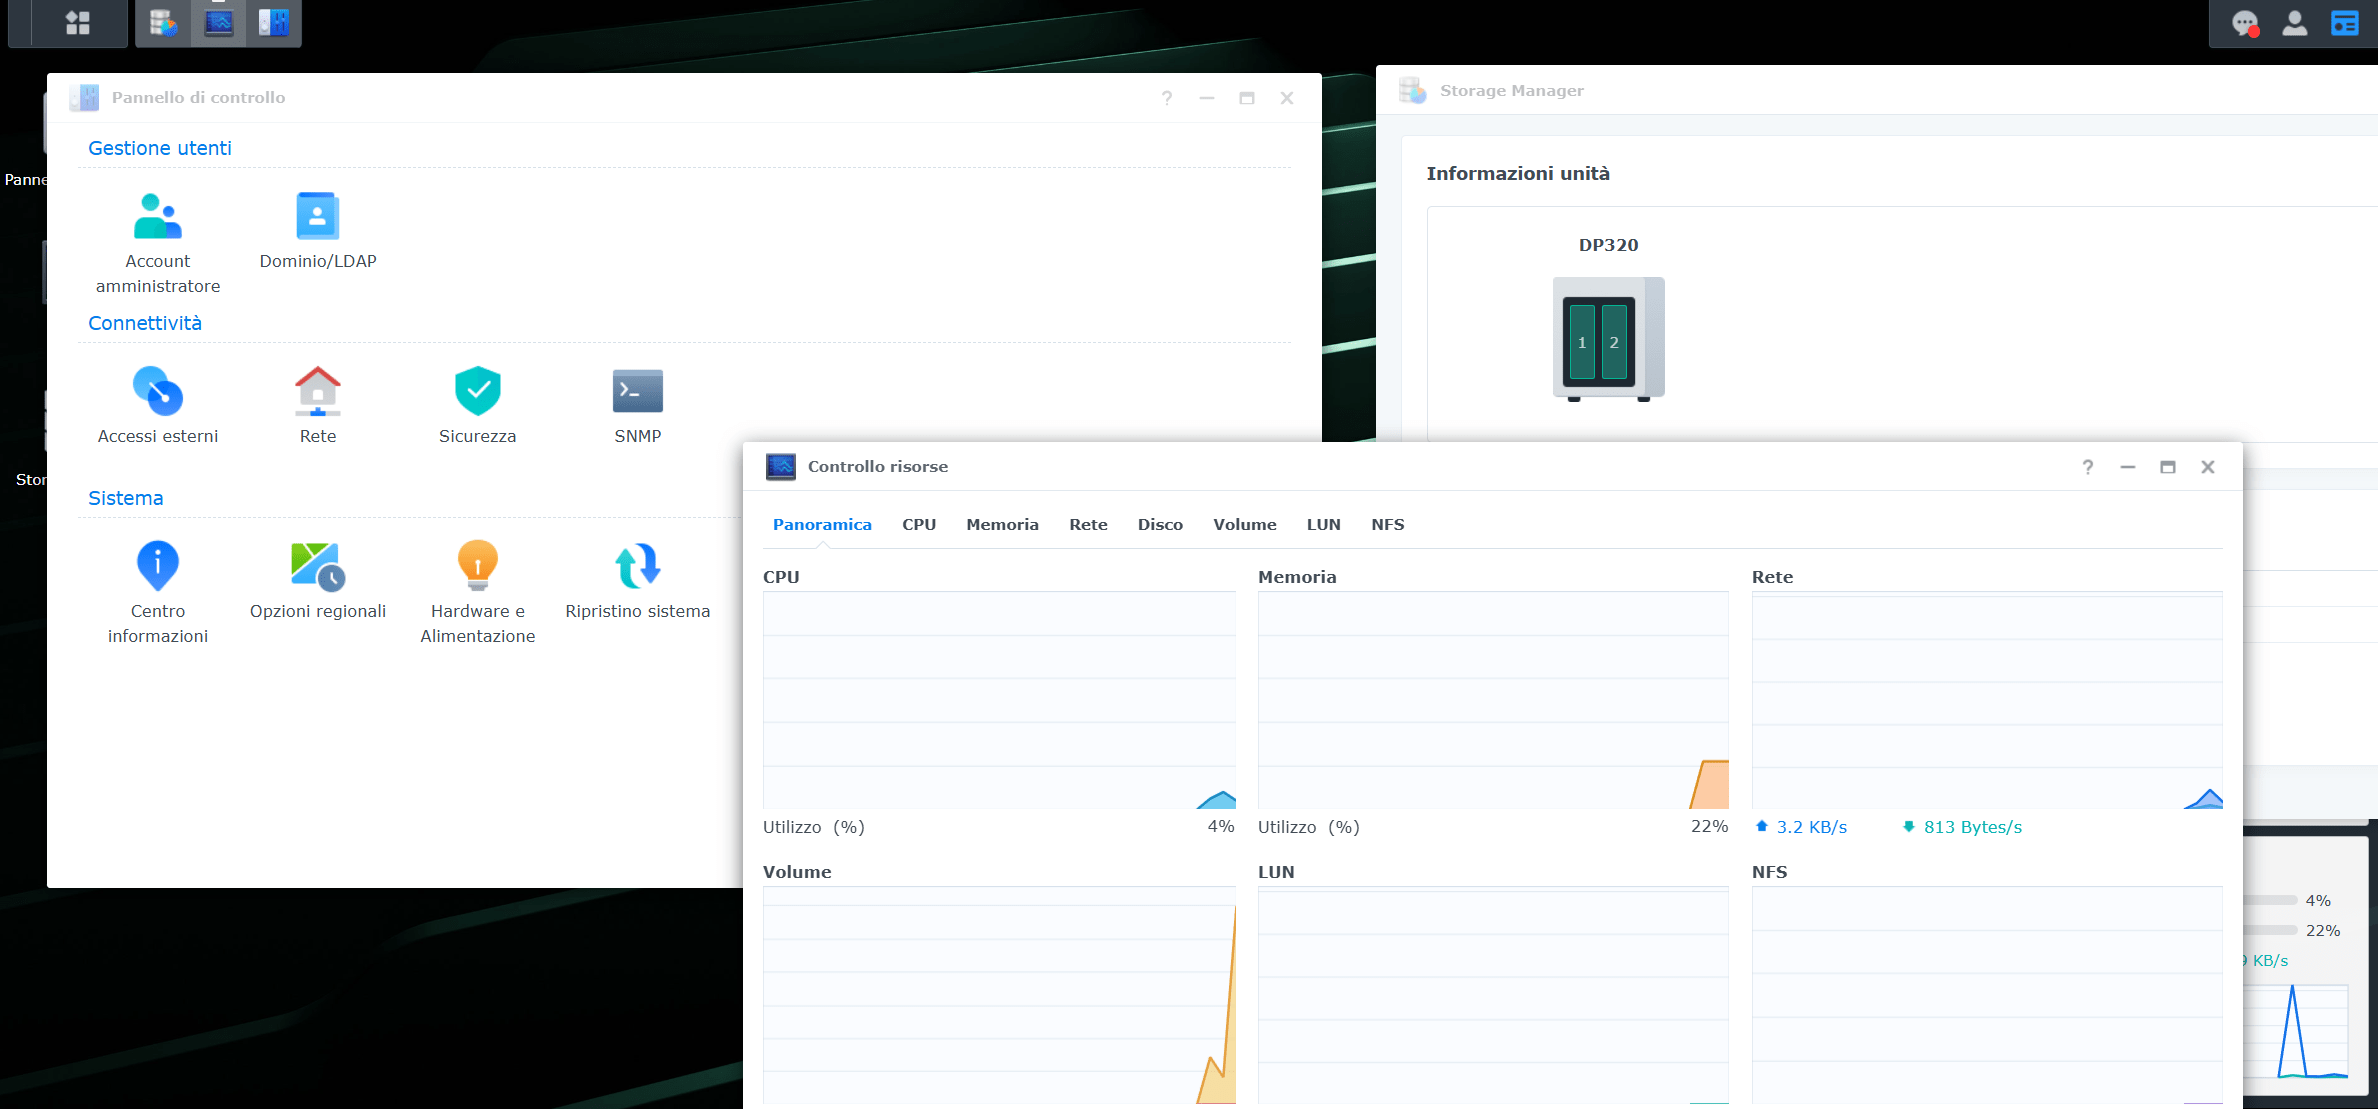Open the Sicurezza shield icon
This screenshot has width=2378, height=1109.
pos(478,391)
